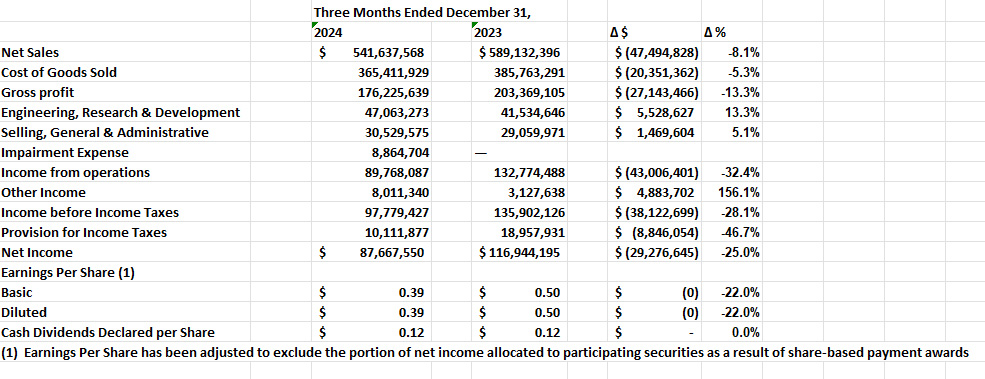The width and height of the screenshot is (985, 379).
Task: Click Gross profit 2024 value 176,225,639
Action: [393, 92]
